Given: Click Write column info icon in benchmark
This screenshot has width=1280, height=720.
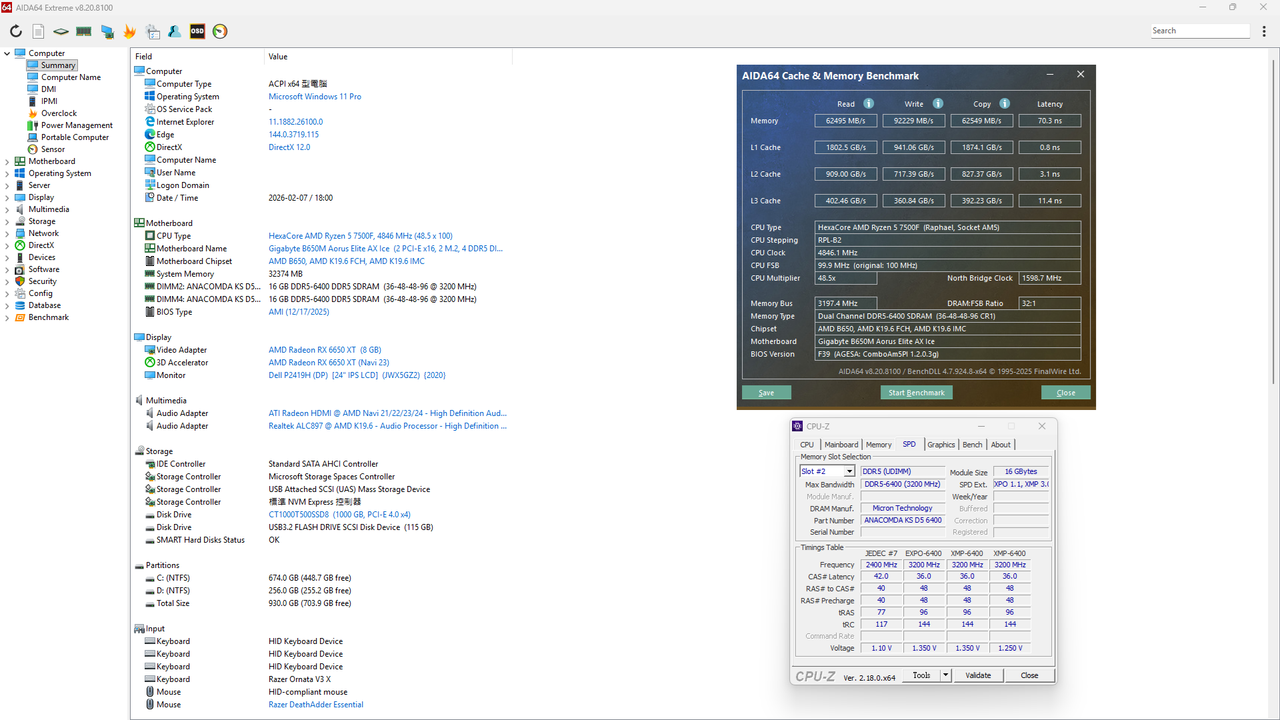Looking at the screenshot, I should (938, 103).
